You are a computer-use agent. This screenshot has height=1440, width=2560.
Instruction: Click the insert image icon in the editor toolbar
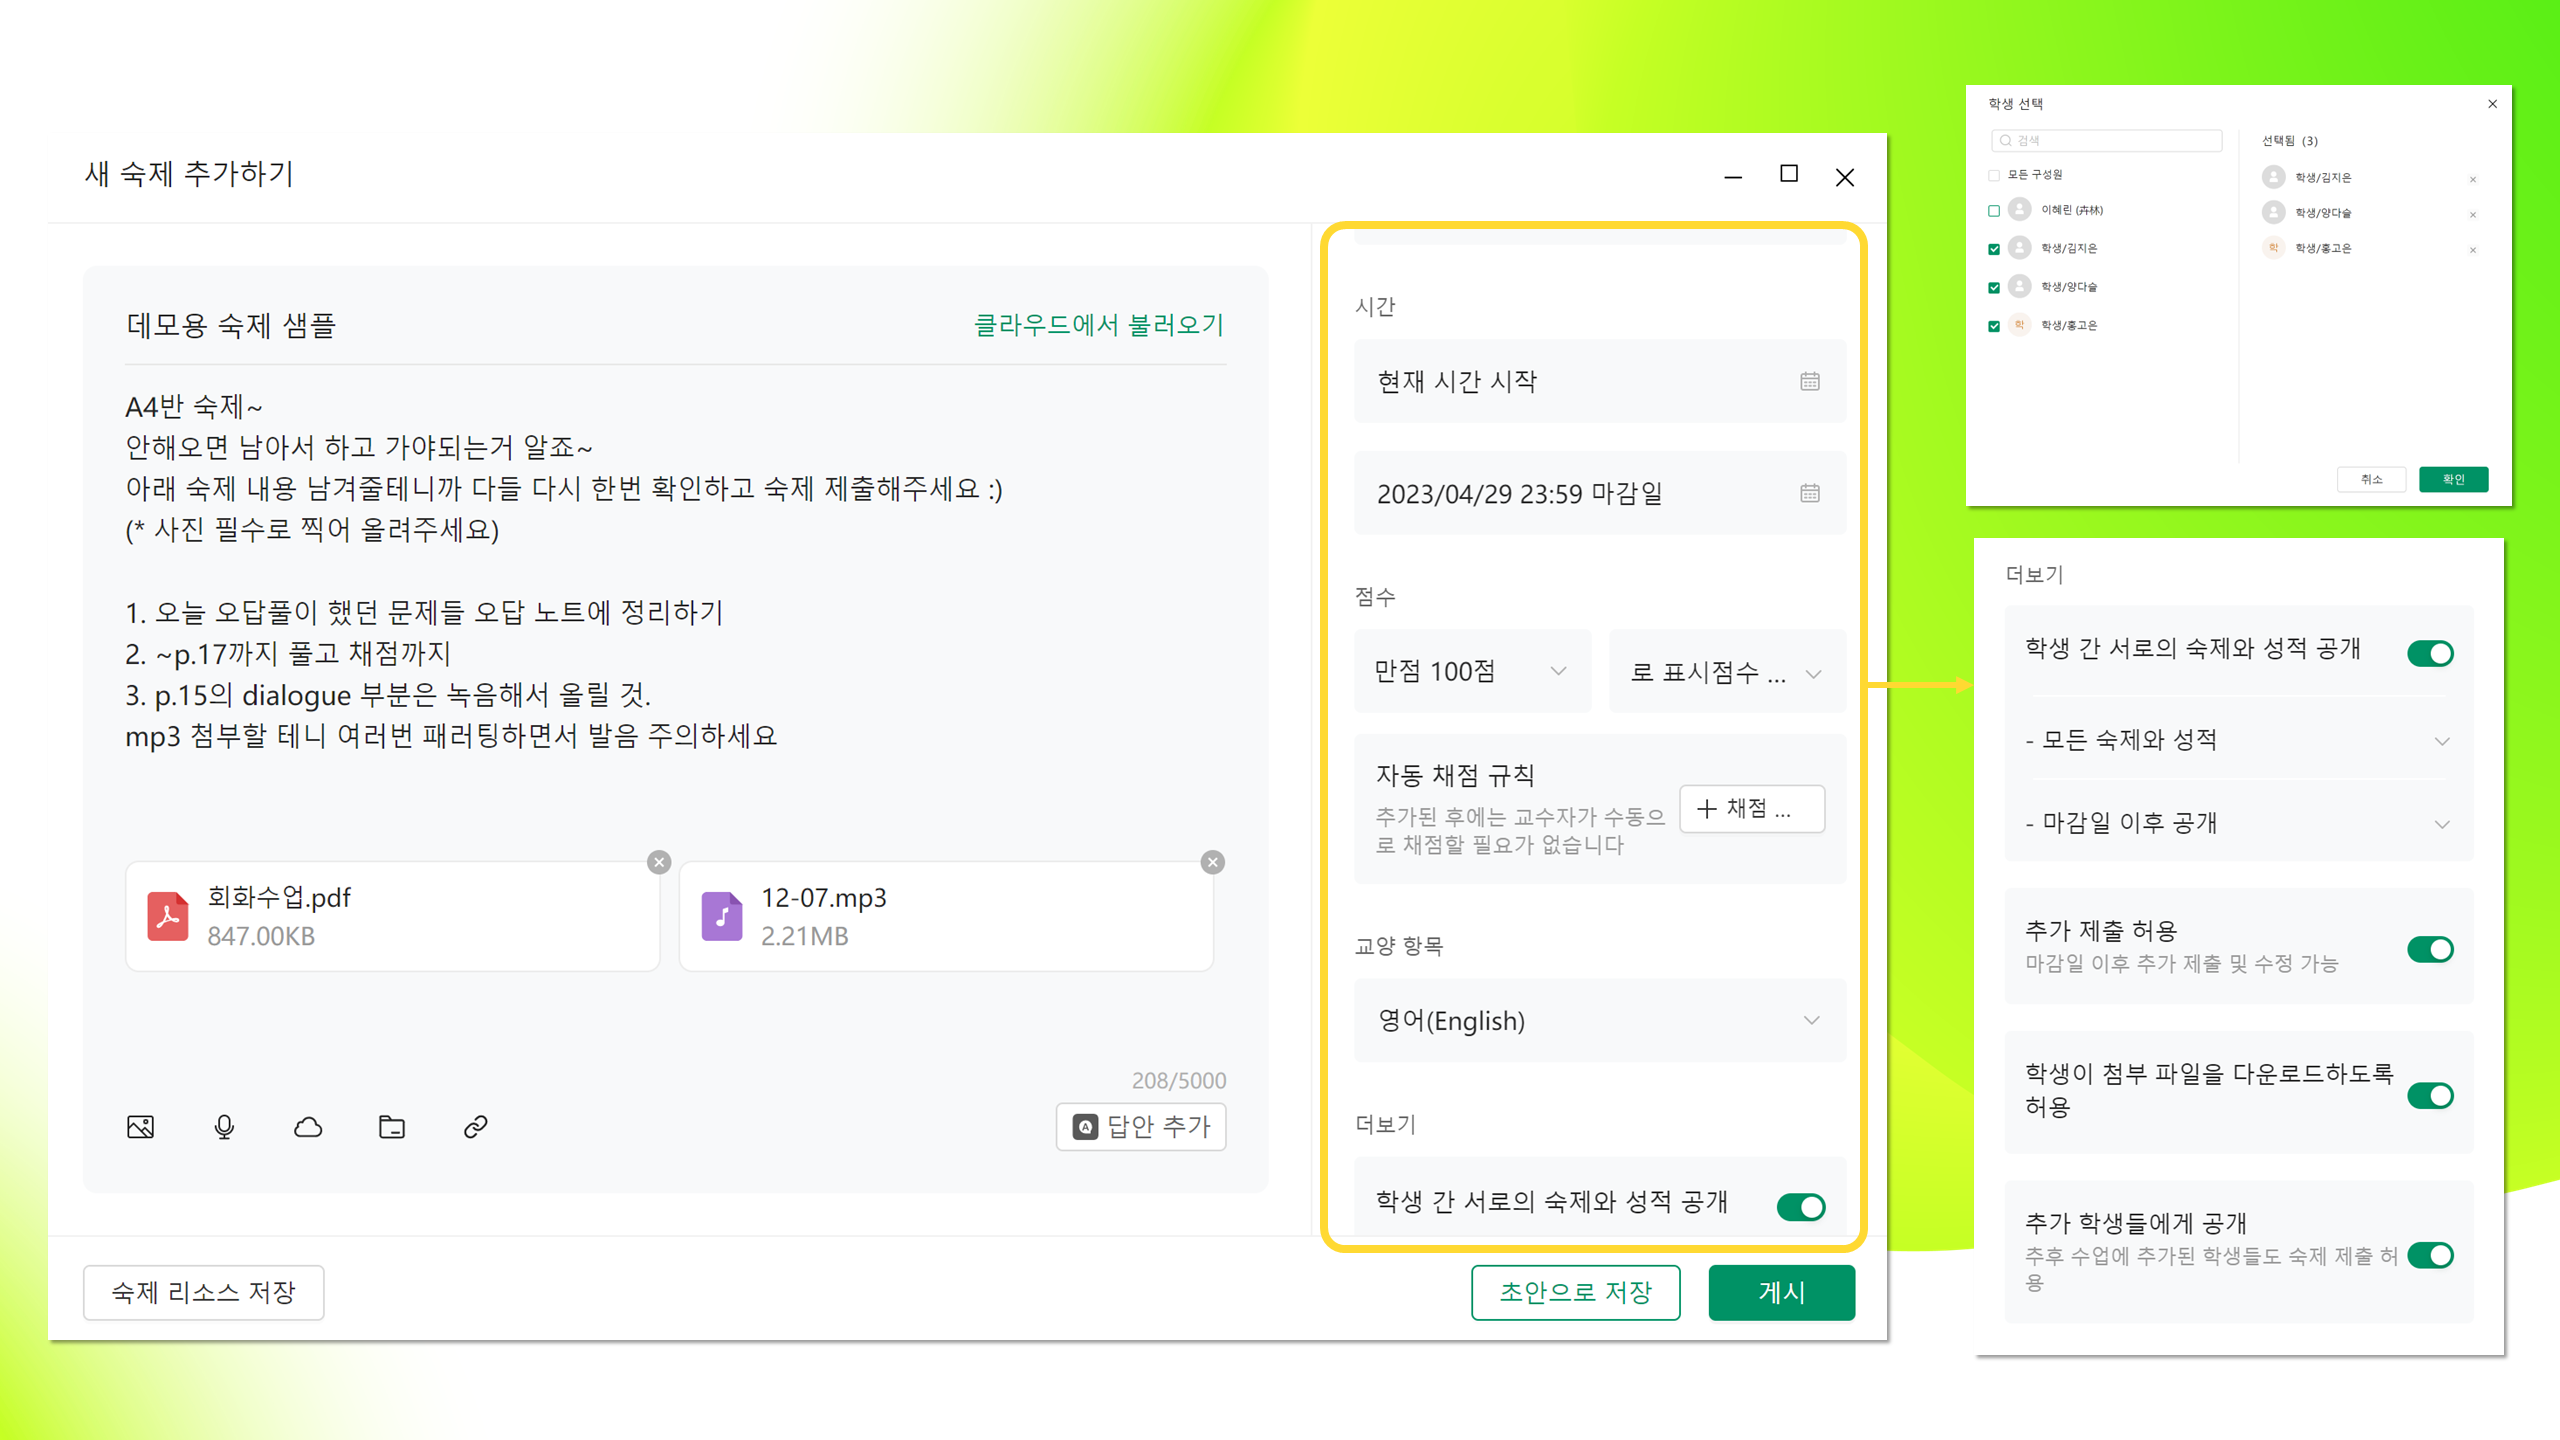tap(141, 1127)
